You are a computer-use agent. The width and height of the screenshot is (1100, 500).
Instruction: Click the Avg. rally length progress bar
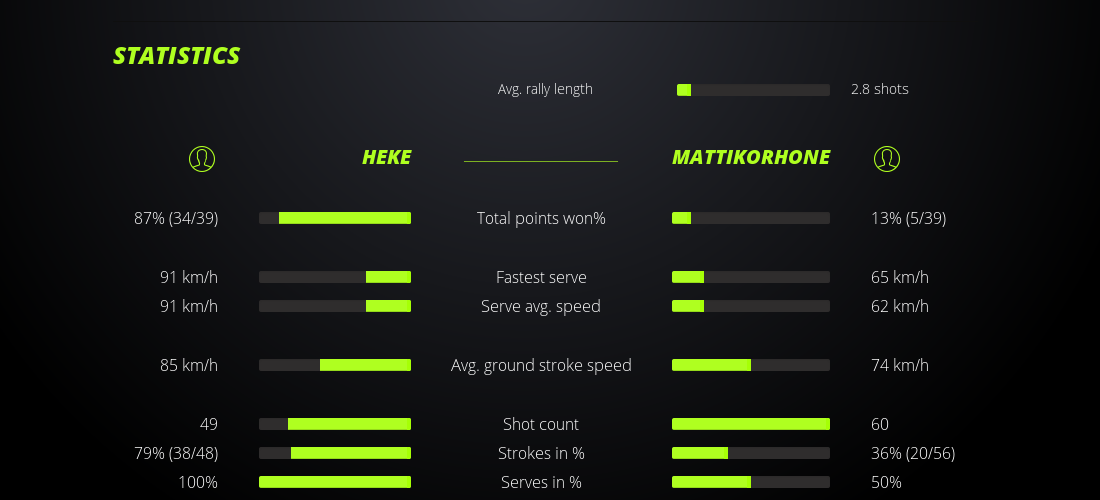(753, 90)
